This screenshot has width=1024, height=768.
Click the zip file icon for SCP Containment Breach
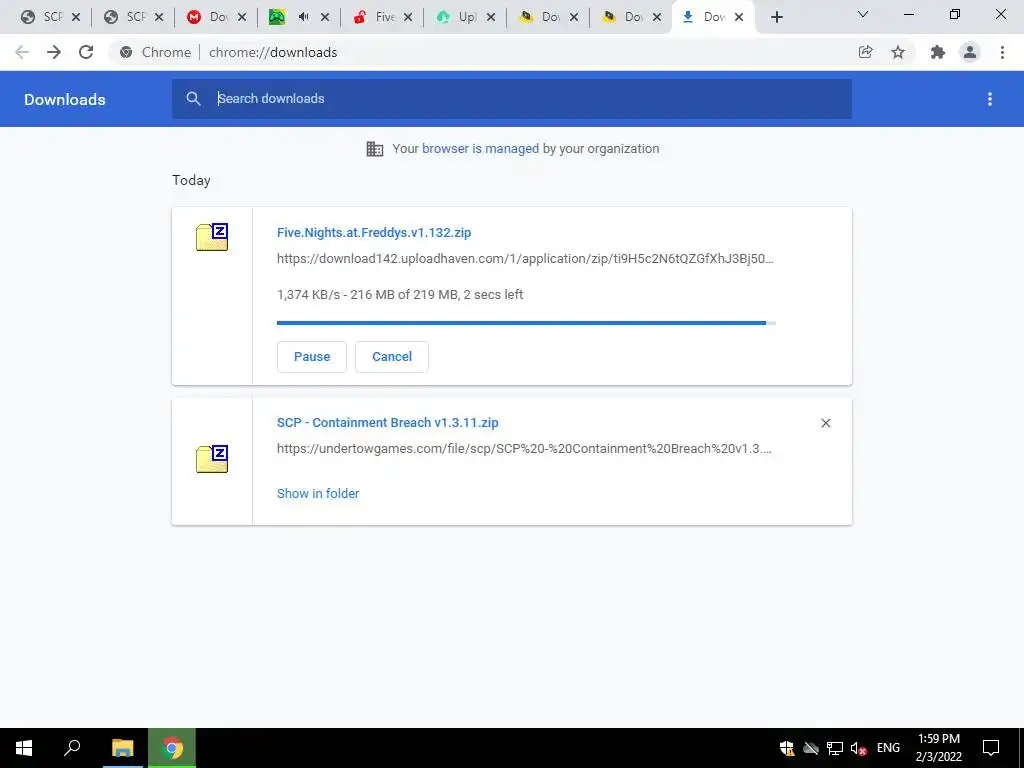(x=212, y=458)
